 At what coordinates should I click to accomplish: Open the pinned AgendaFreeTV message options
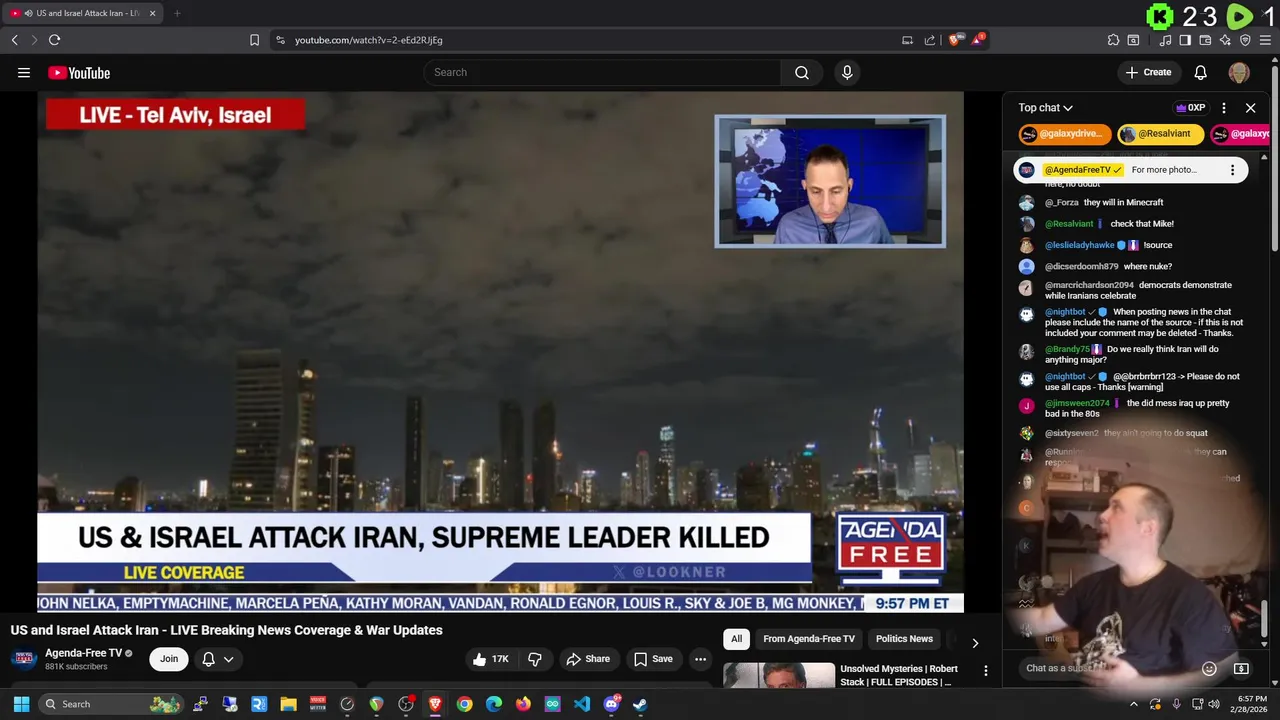coord(1232,170)
